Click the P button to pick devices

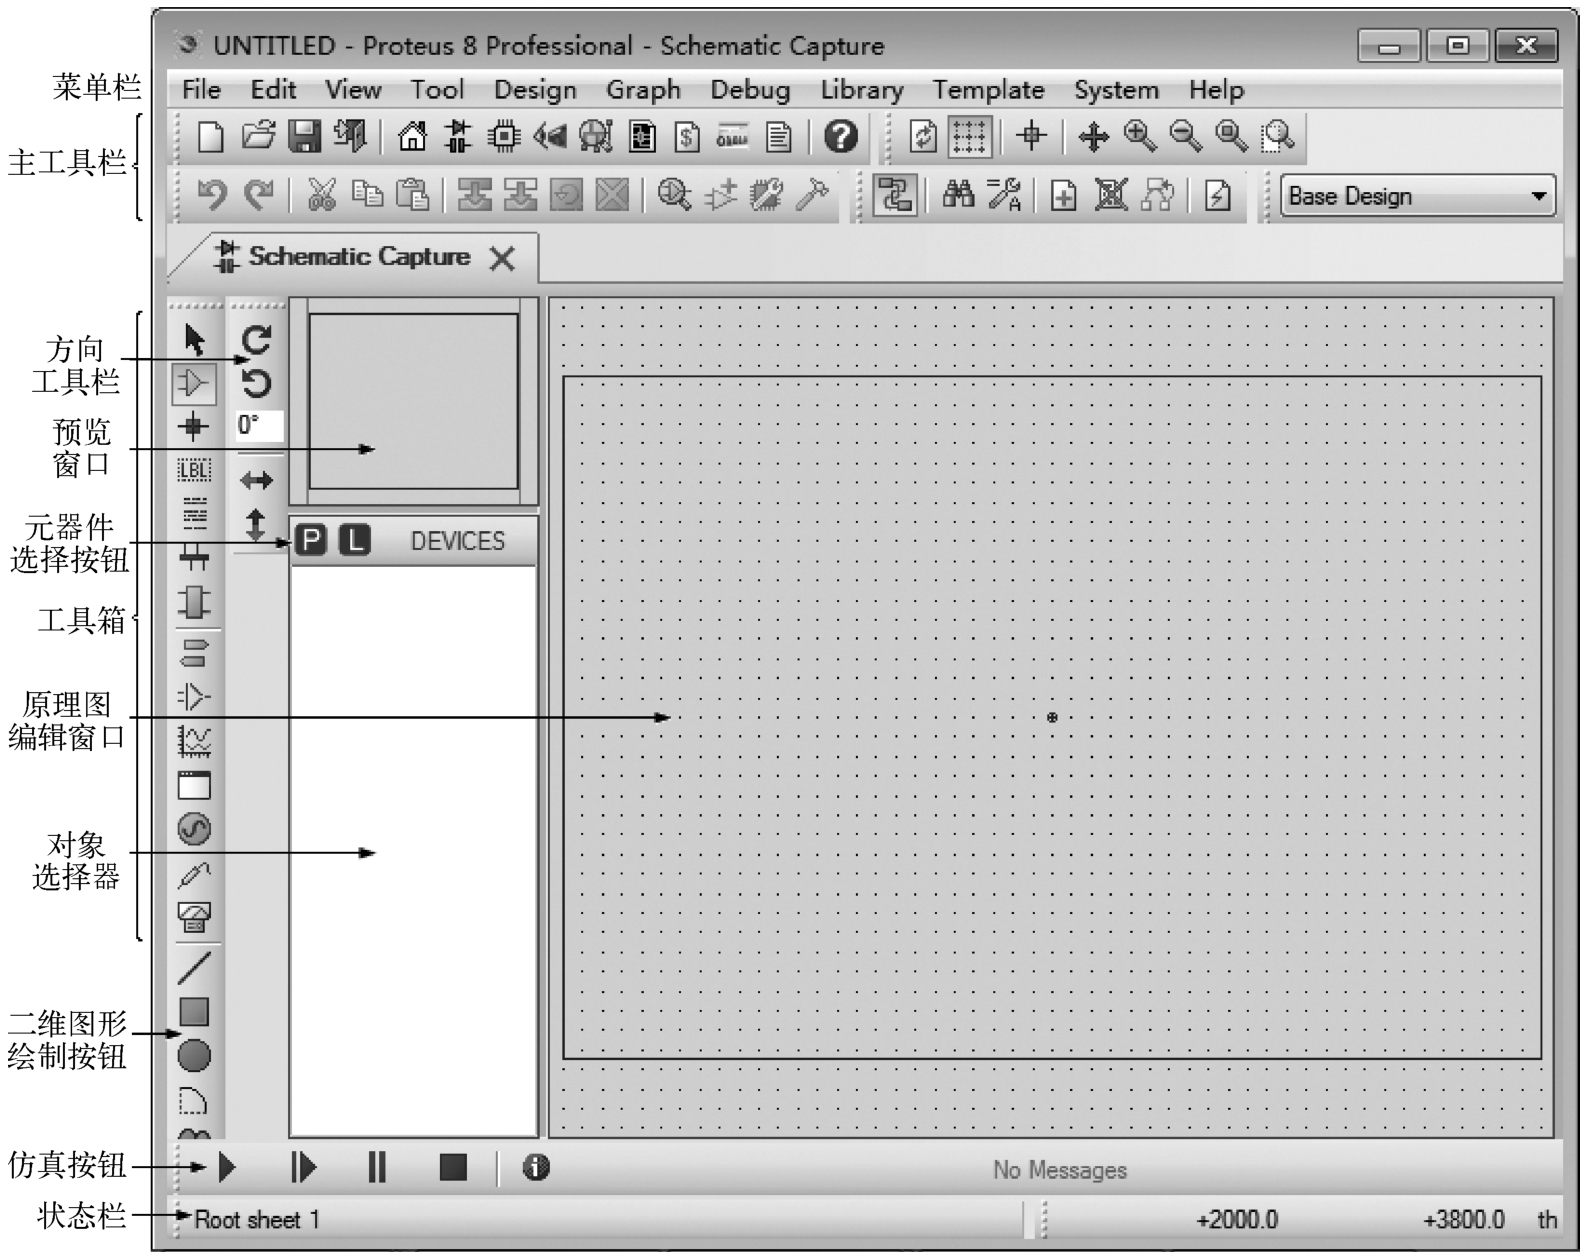(x=312, y=541)
